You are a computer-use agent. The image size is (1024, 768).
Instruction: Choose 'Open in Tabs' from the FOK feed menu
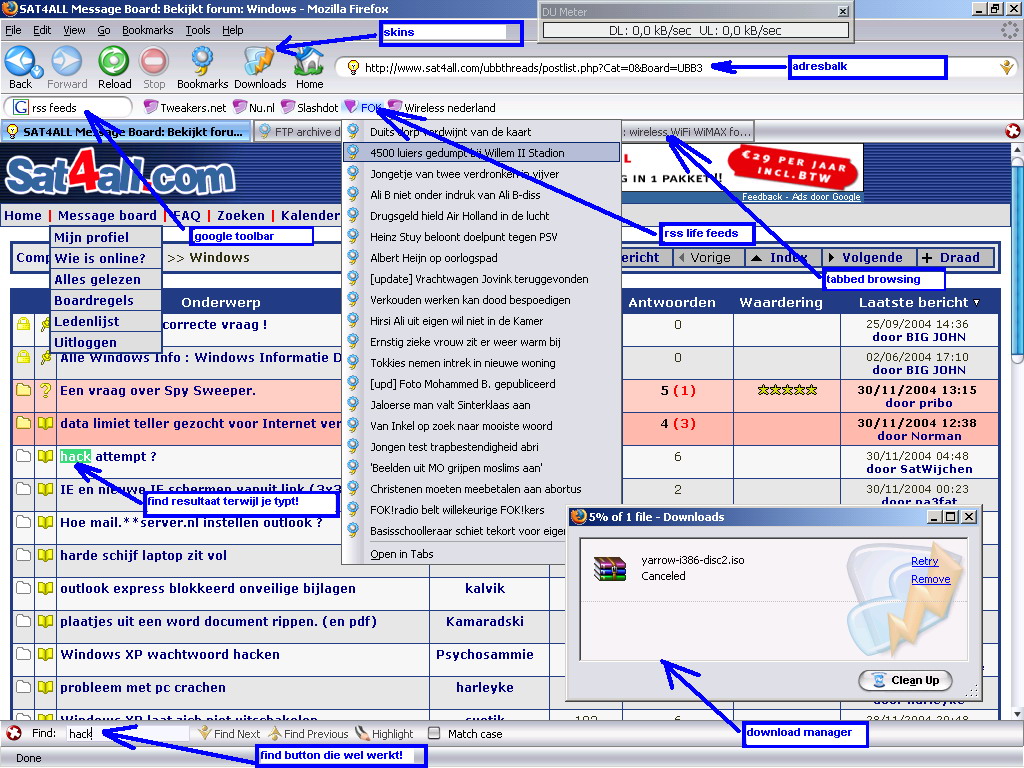402,554
